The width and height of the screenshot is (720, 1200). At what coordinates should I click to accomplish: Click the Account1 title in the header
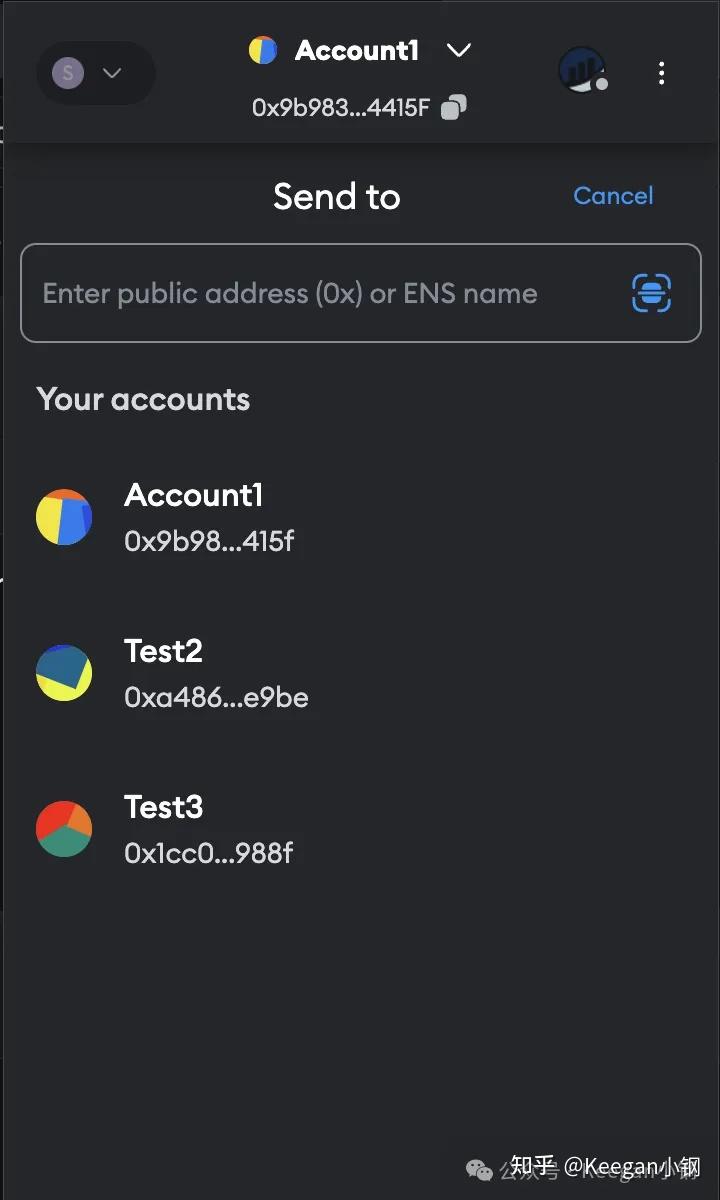pyautogui.click(x=357, y=50)
